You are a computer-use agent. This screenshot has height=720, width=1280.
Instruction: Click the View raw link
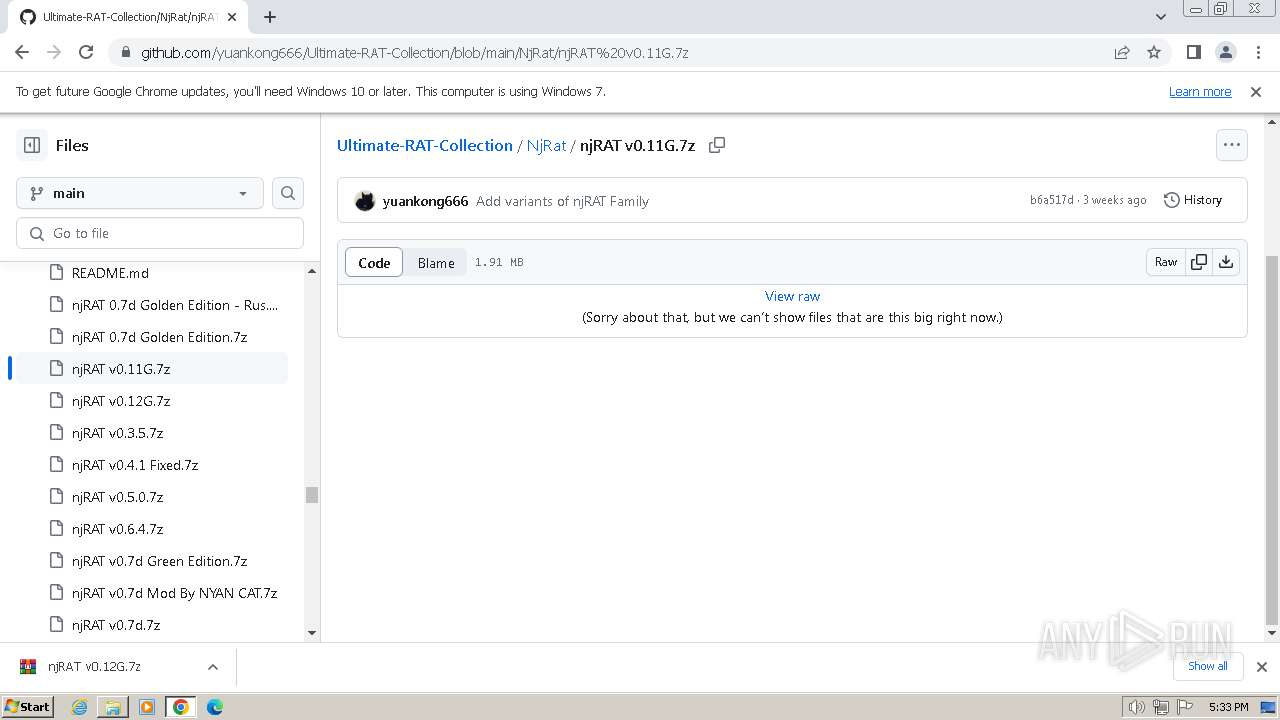click(x=792, y=296)
